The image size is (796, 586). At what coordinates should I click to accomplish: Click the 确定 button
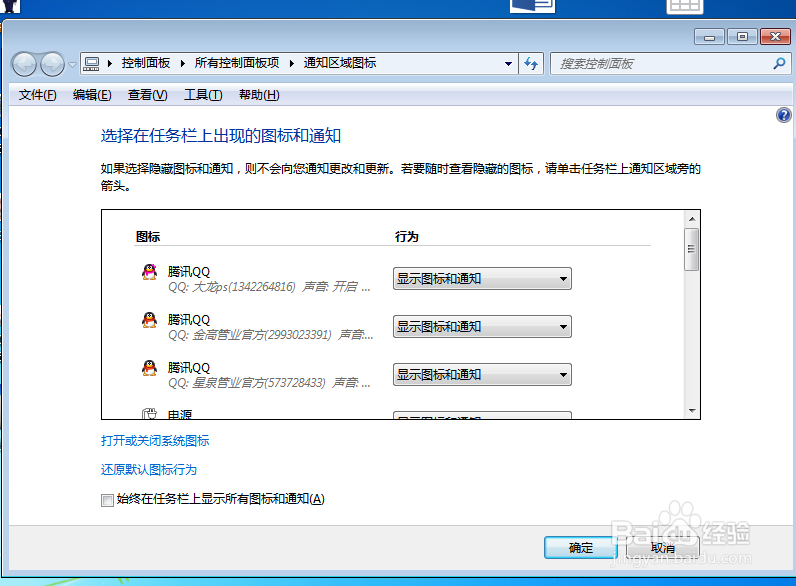pos(581,547)
